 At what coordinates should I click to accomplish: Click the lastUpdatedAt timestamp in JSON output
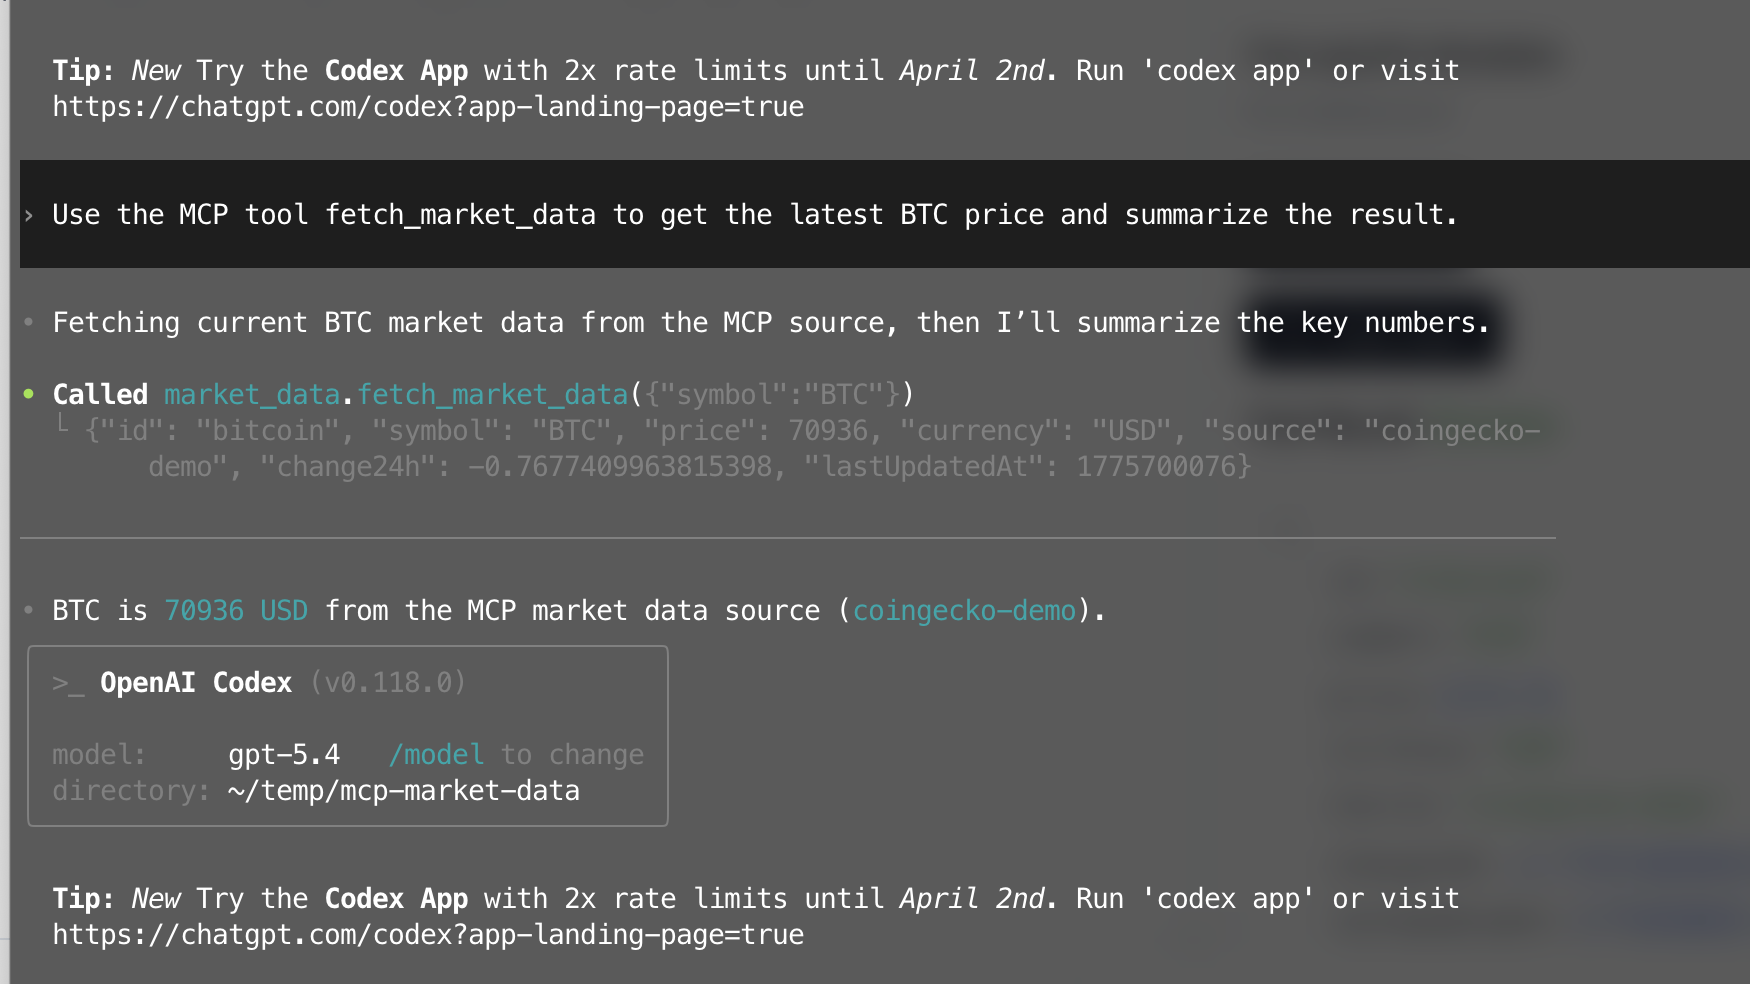1162,467
